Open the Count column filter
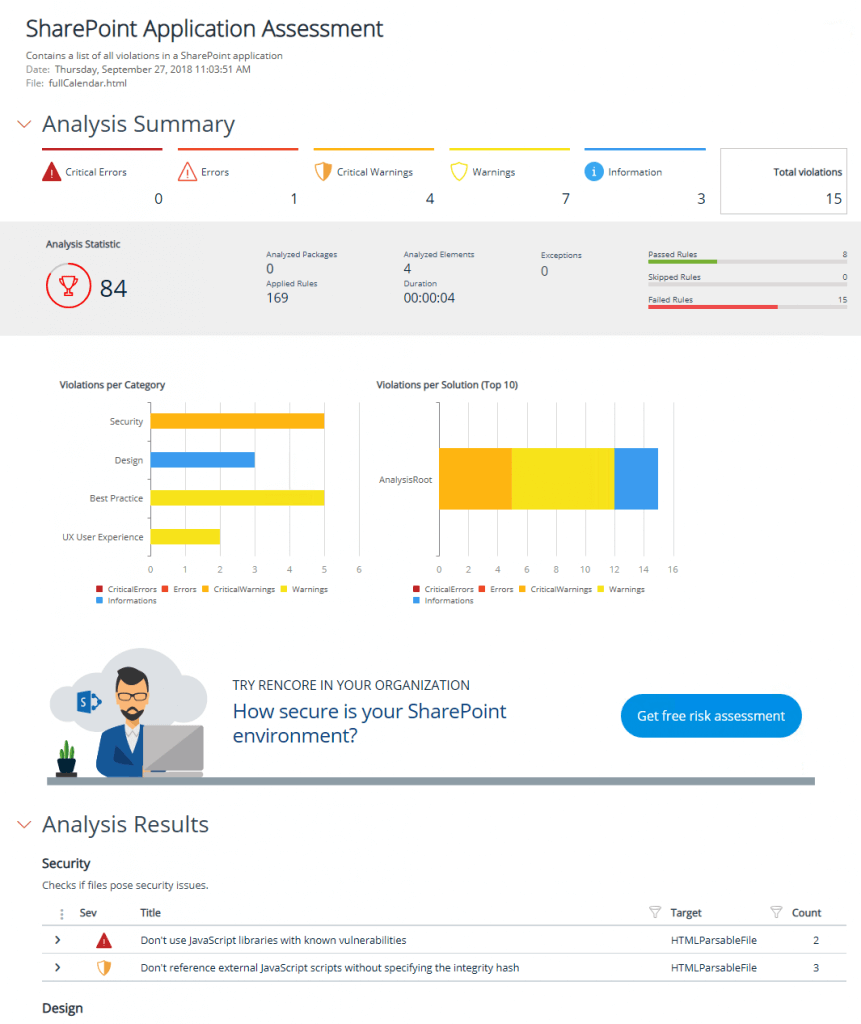 775,912
